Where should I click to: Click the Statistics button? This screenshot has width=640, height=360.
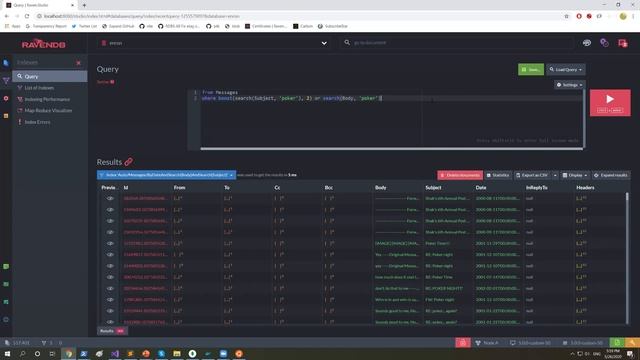[x=498, y=175]
